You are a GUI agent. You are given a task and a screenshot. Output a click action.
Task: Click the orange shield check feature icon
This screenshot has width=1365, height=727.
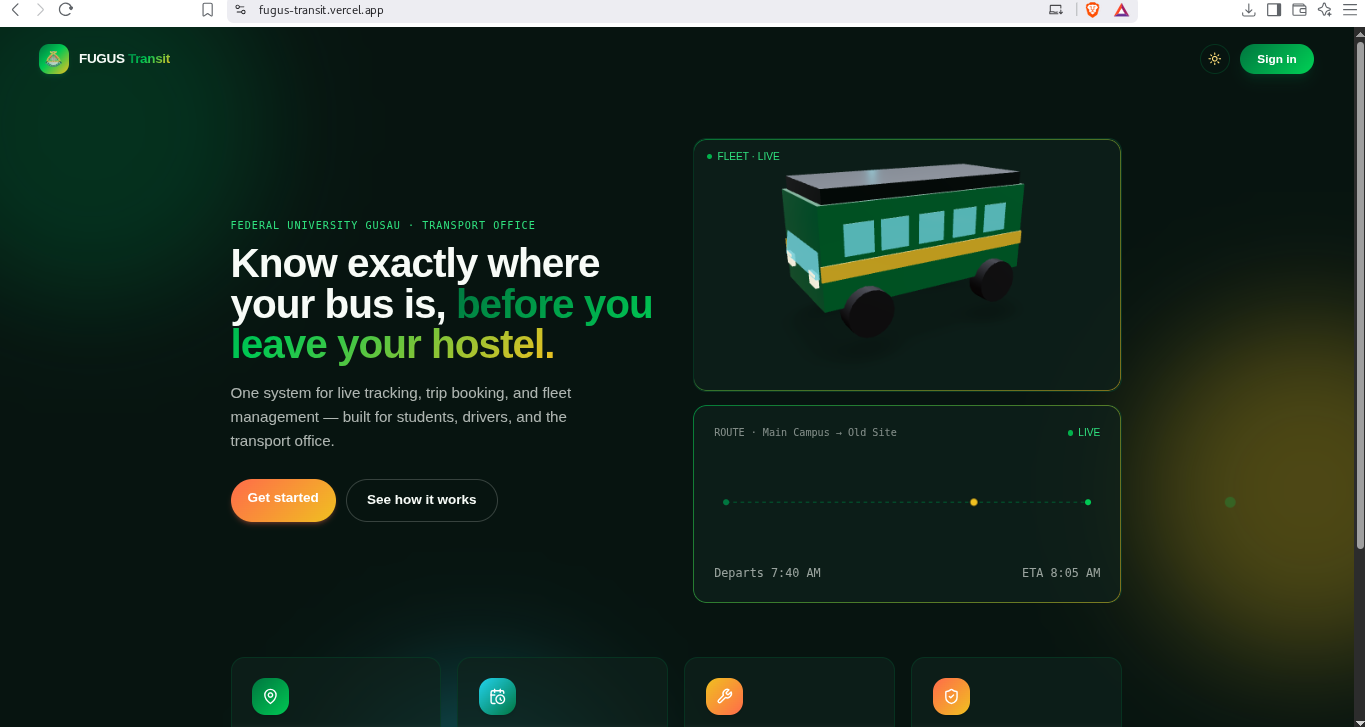(x=951, y=697)
